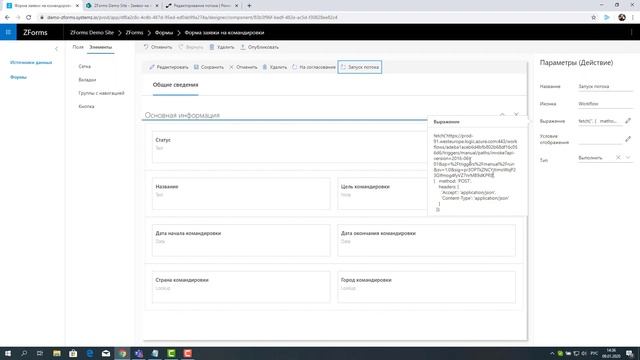Click the Запуск потока button

(360, 67)
